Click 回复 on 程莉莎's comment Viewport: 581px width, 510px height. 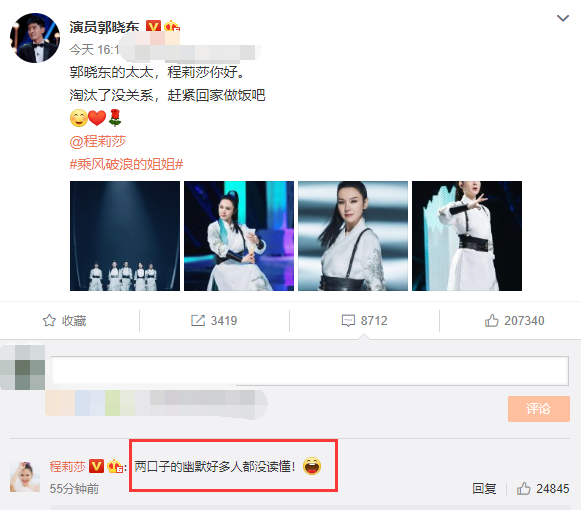tap(484, 489)
